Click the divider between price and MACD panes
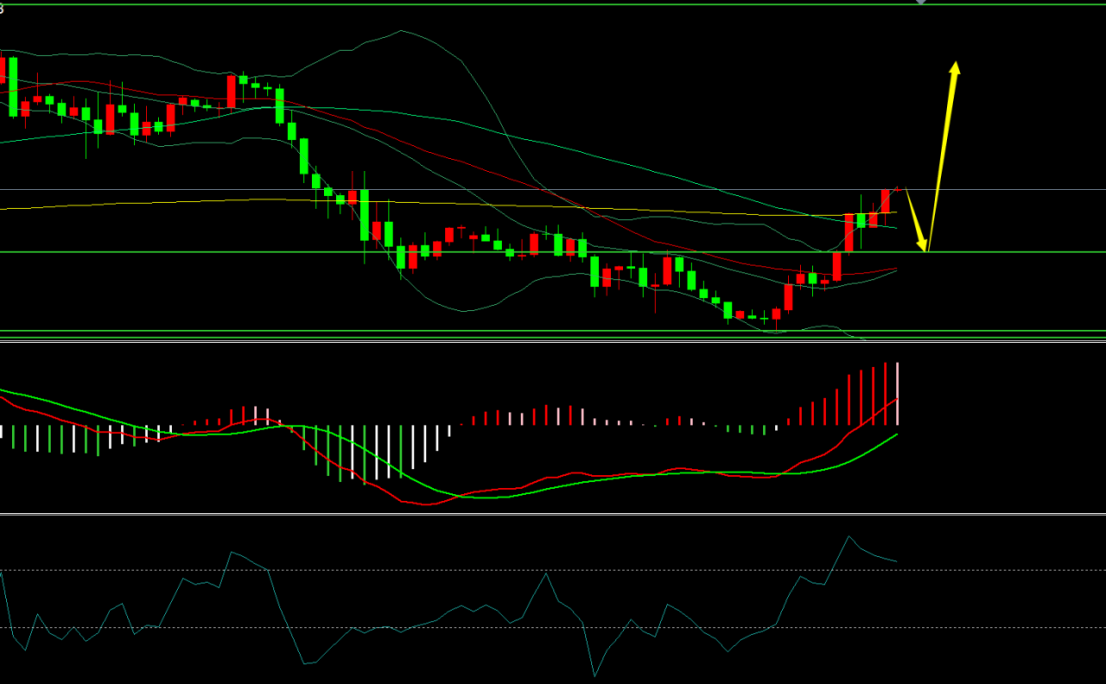 pos(553,341)
